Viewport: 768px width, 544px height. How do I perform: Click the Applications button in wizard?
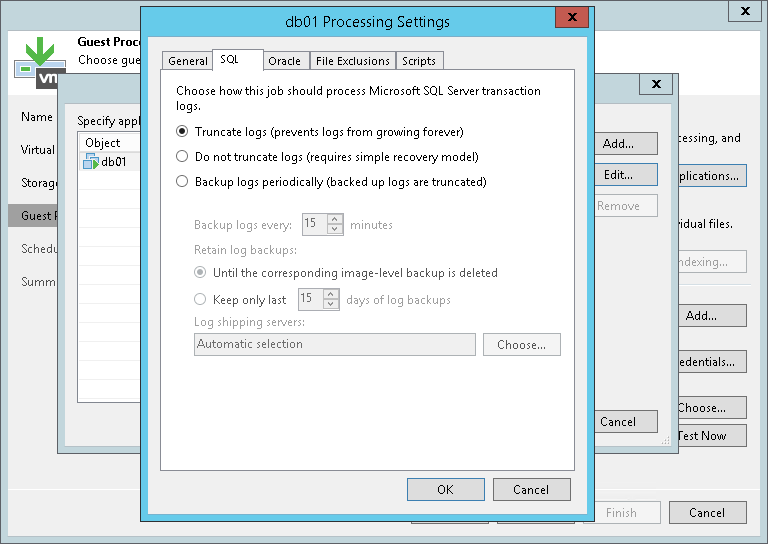click(x=712, y=176)
